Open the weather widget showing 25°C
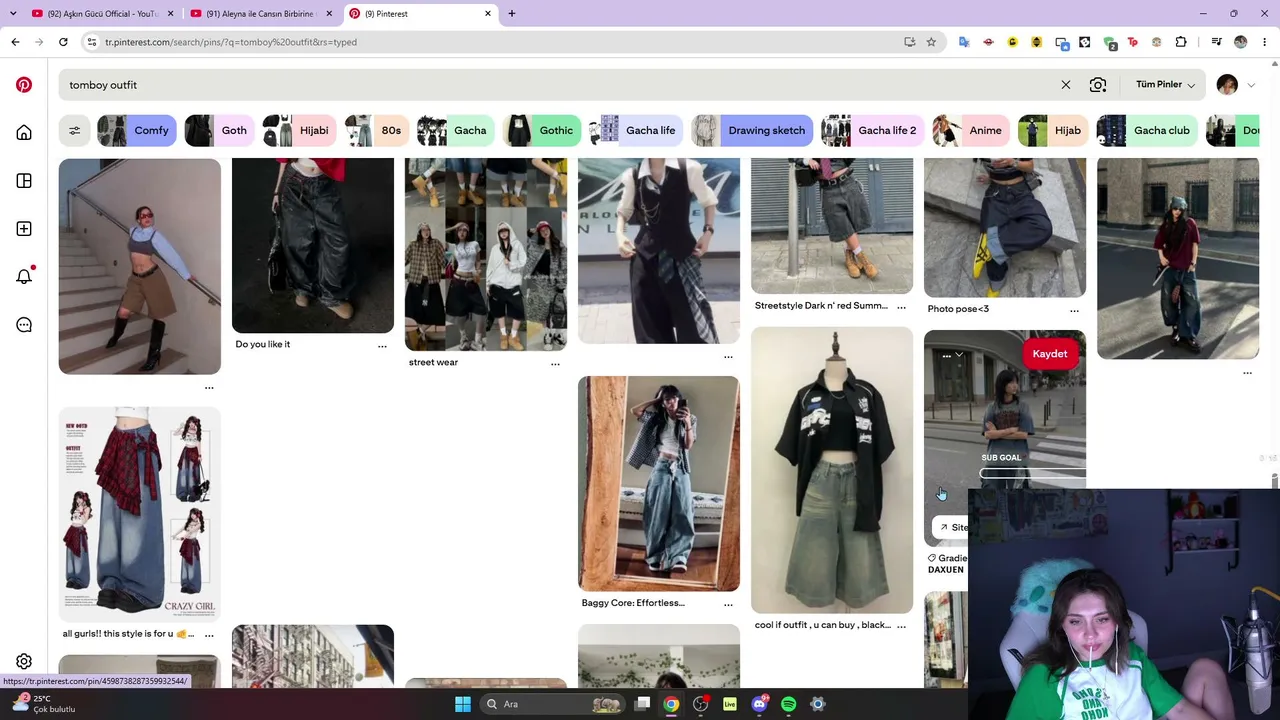1280x720 pixels. pyautogui.click(x=44, y=704)
